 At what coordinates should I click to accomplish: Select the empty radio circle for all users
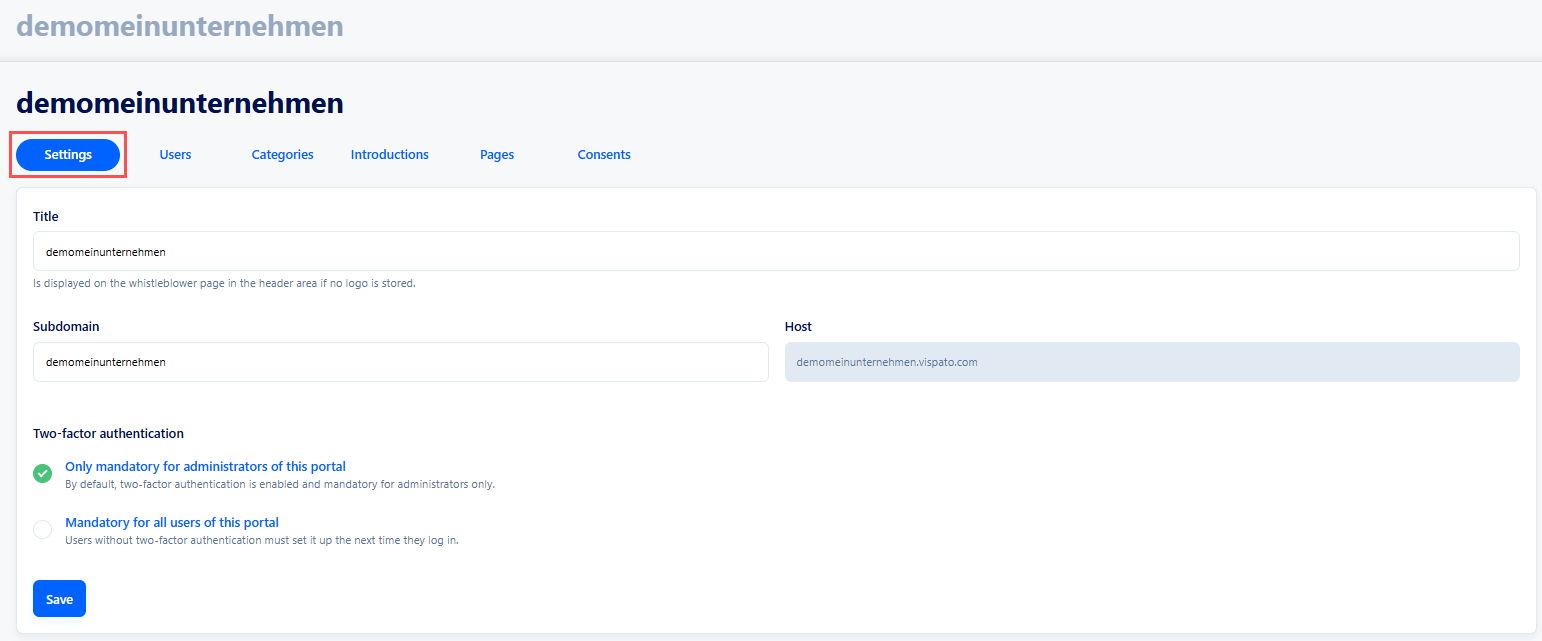[42, 530]
